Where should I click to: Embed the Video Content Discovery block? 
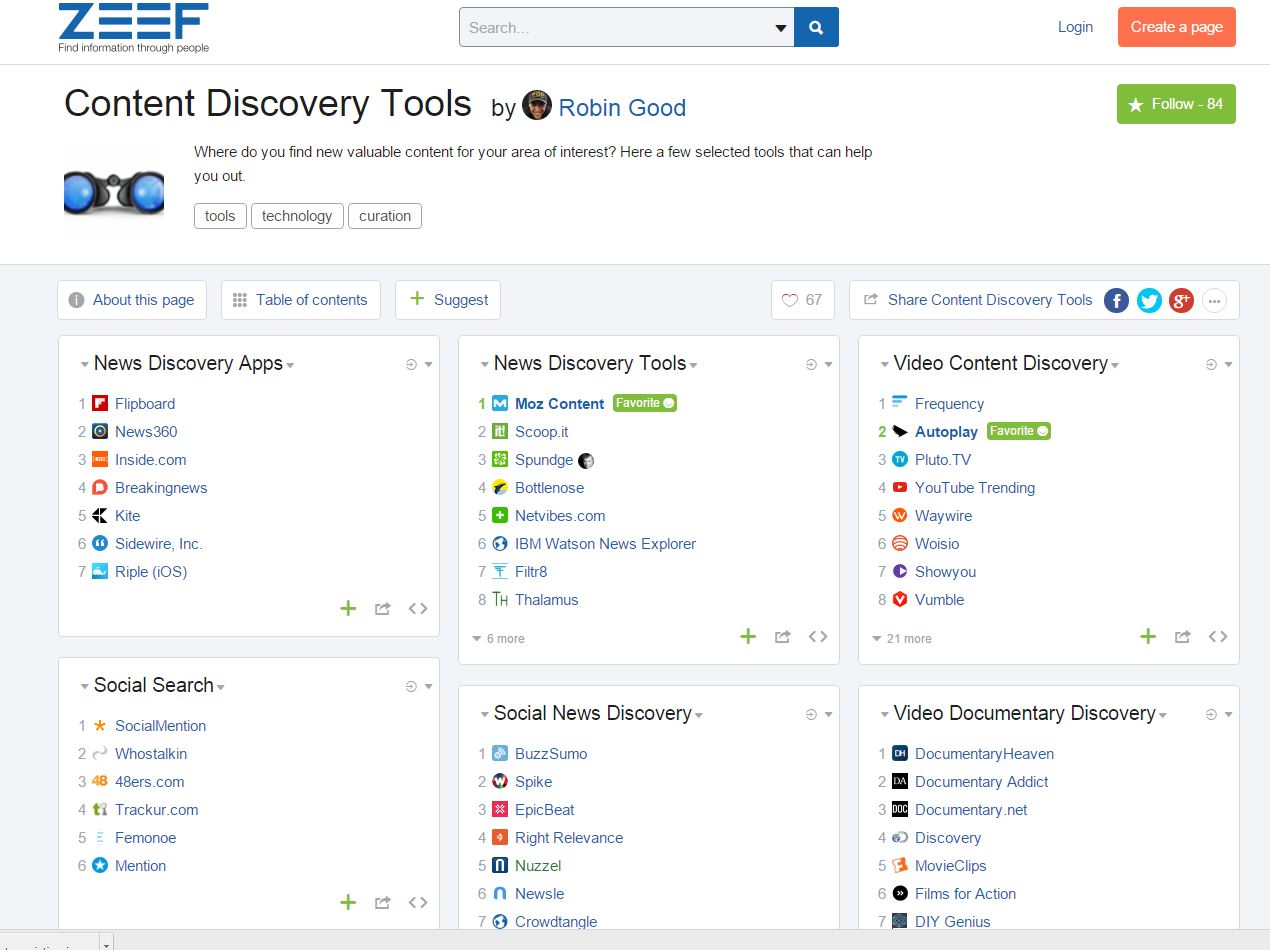[x=1218, y=636]
